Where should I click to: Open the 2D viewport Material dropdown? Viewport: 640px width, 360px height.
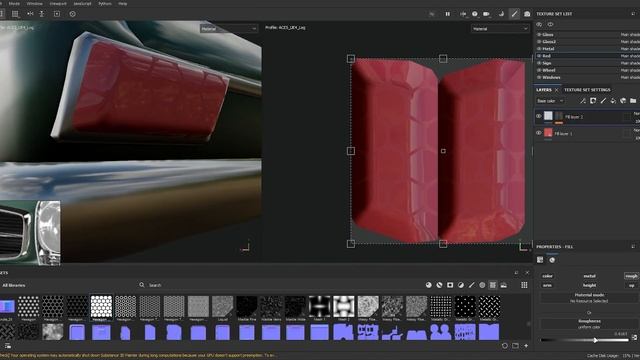coord(500,29)
